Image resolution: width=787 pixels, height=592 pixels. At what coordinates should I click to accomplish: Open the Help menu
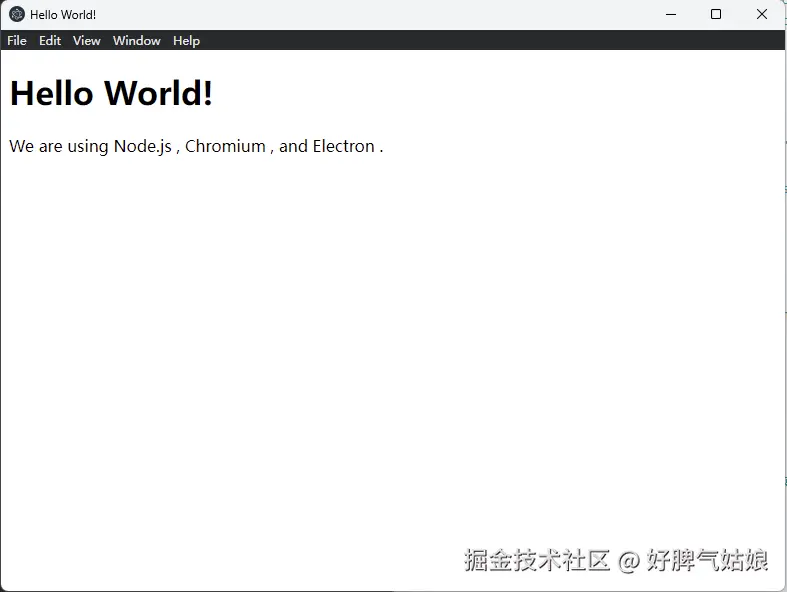(x=186, y=41)
